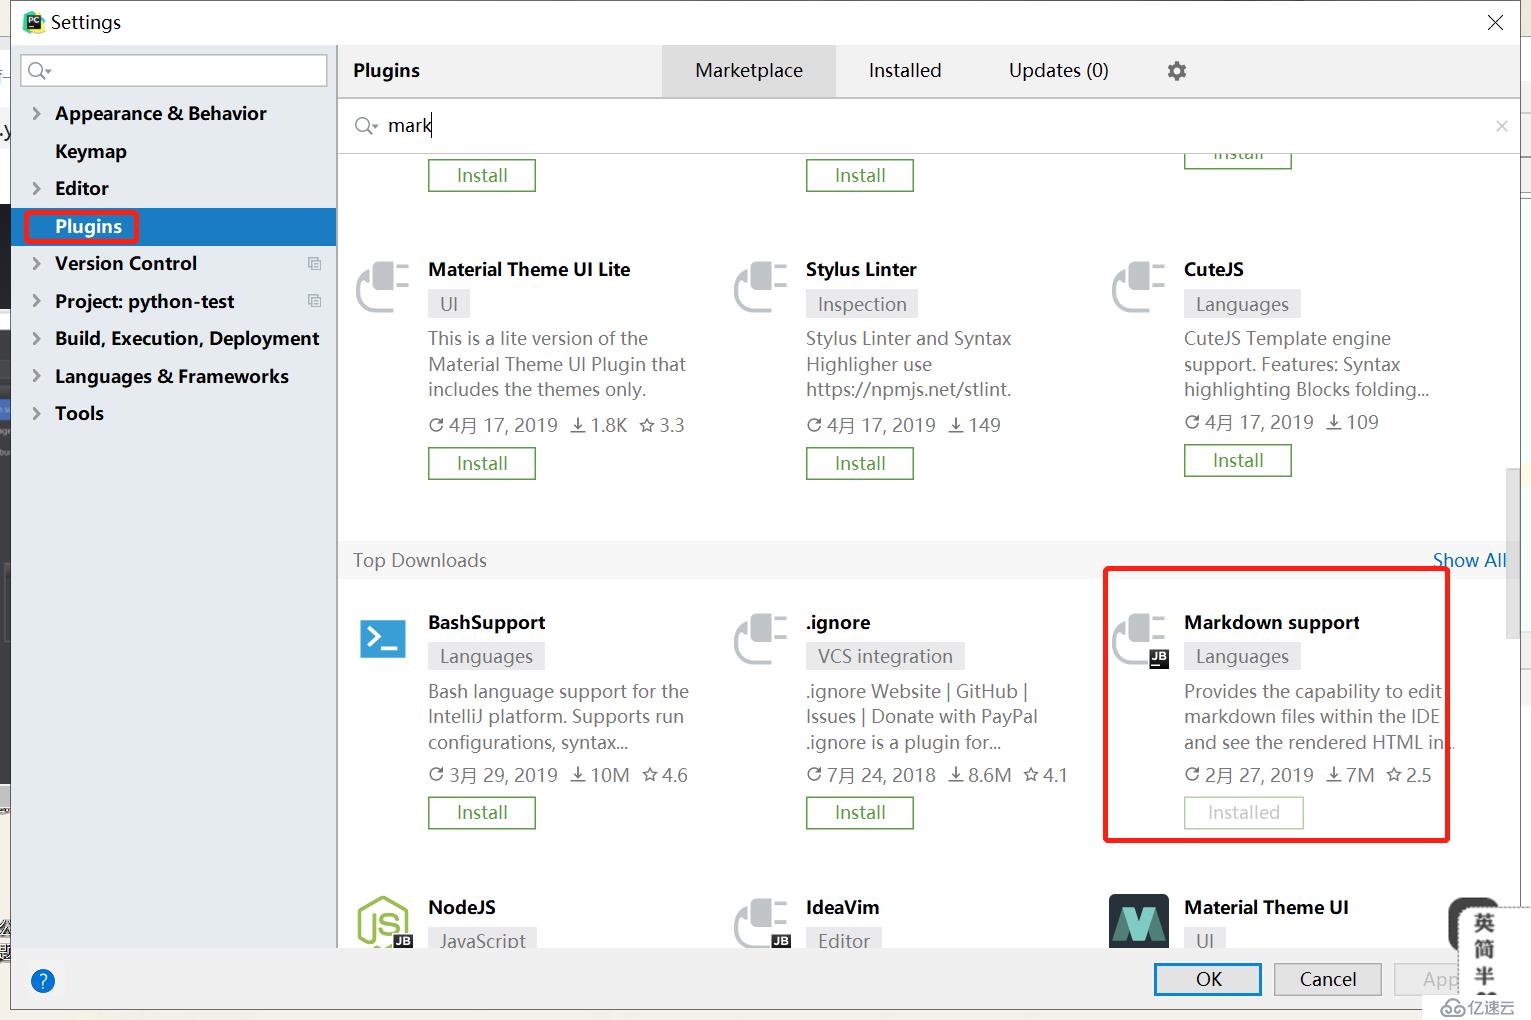Click the Stylus Linter plugin icon

761,287
